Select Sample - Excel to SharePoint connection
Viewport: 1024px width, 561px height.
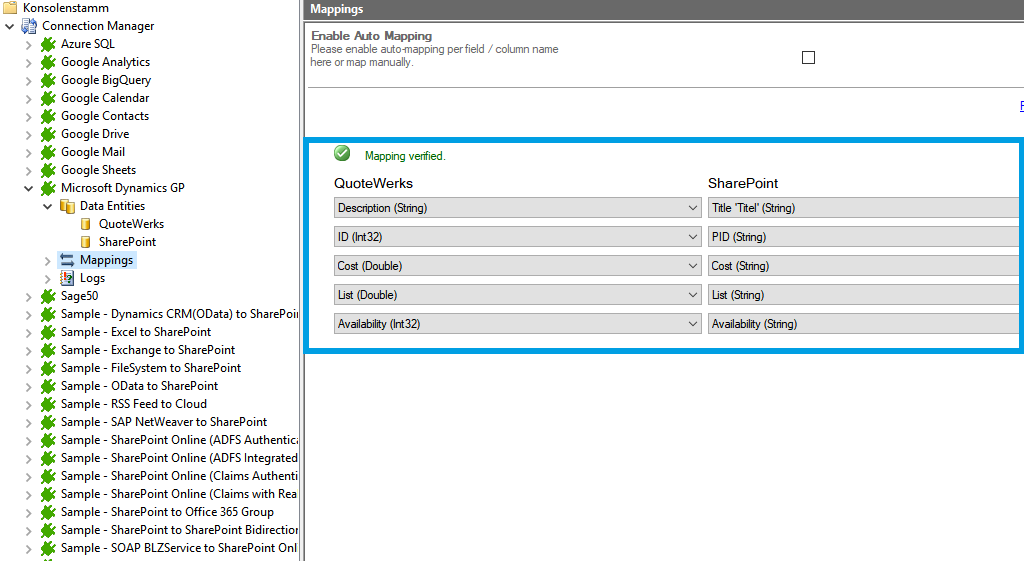click(135, 332)
